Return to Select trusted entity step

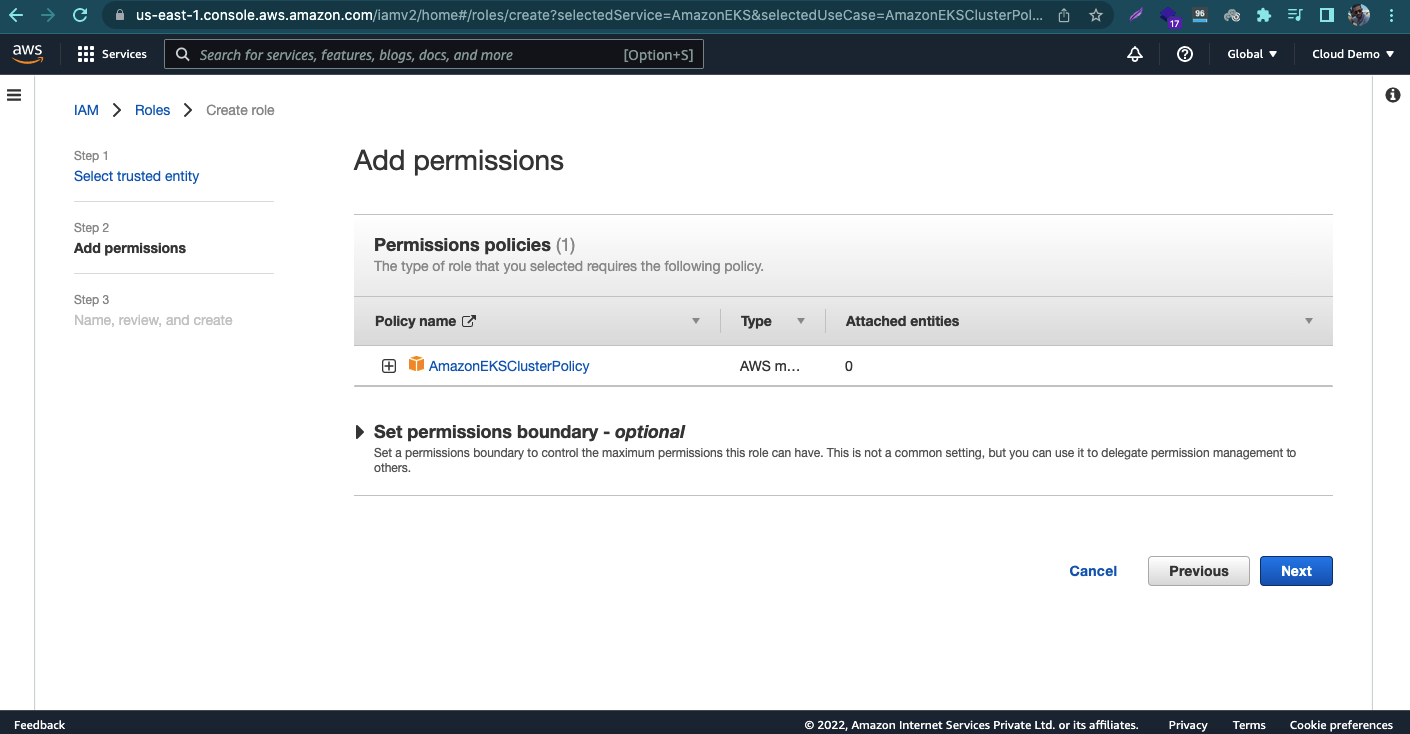coord(136,176)
